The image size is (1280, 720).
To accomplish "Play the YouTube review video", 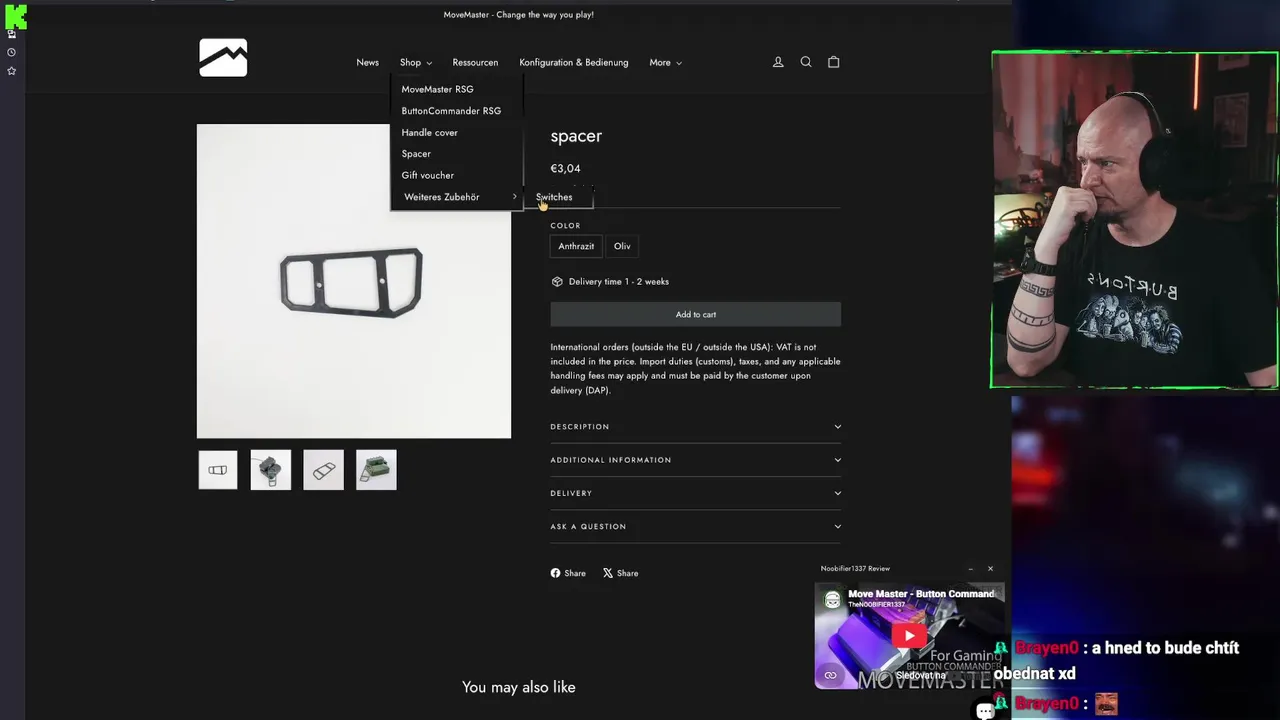I will 909,636.
